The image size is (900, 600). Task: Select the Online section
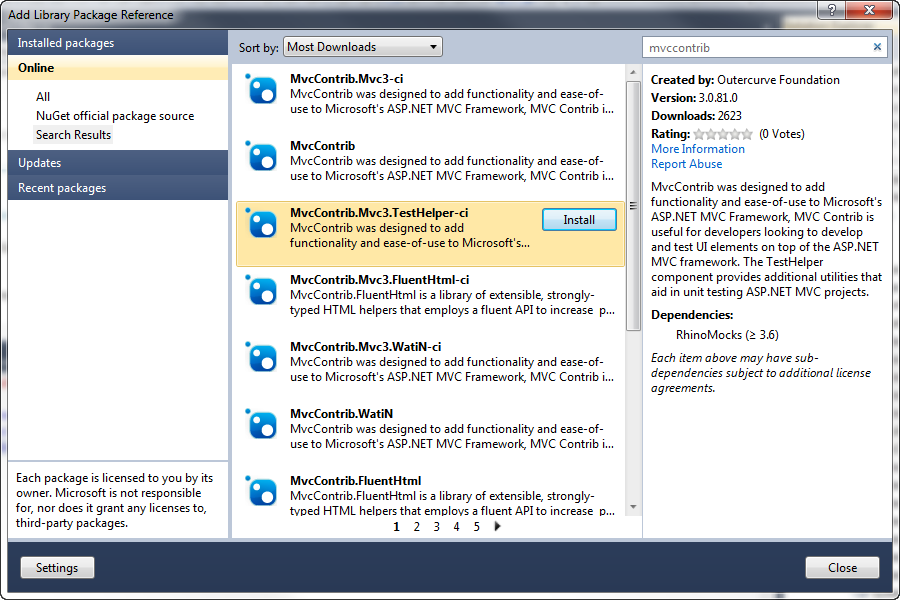coord(118,68)
